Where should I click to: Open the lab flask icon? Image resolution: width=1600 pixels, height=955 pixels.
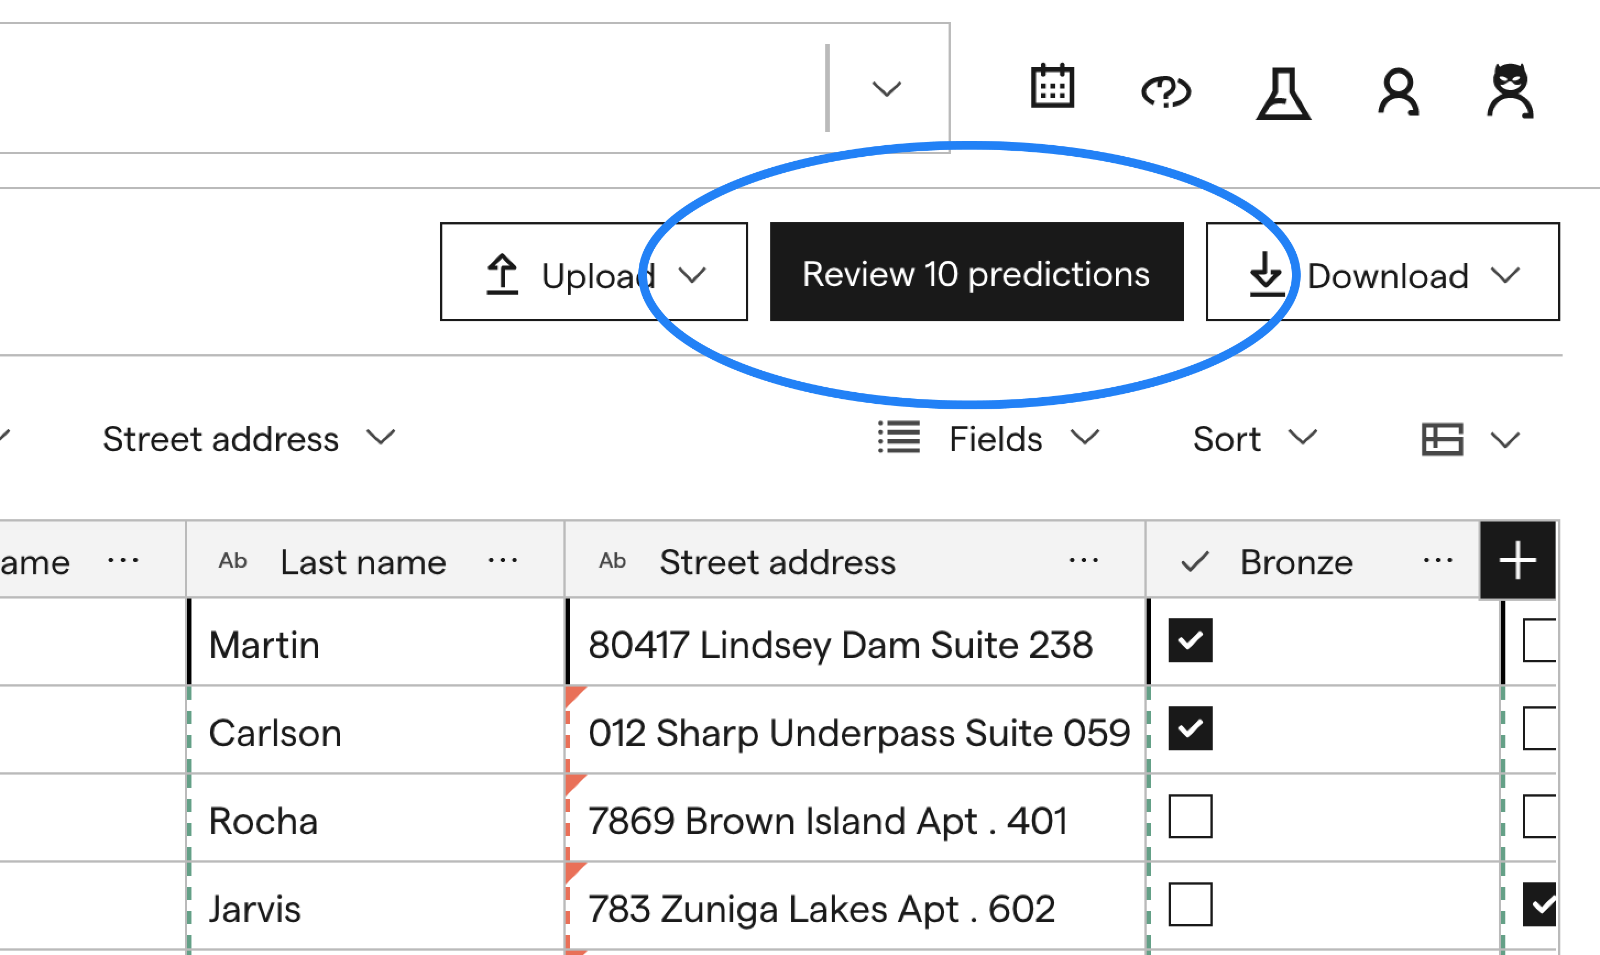[1283, 93]
